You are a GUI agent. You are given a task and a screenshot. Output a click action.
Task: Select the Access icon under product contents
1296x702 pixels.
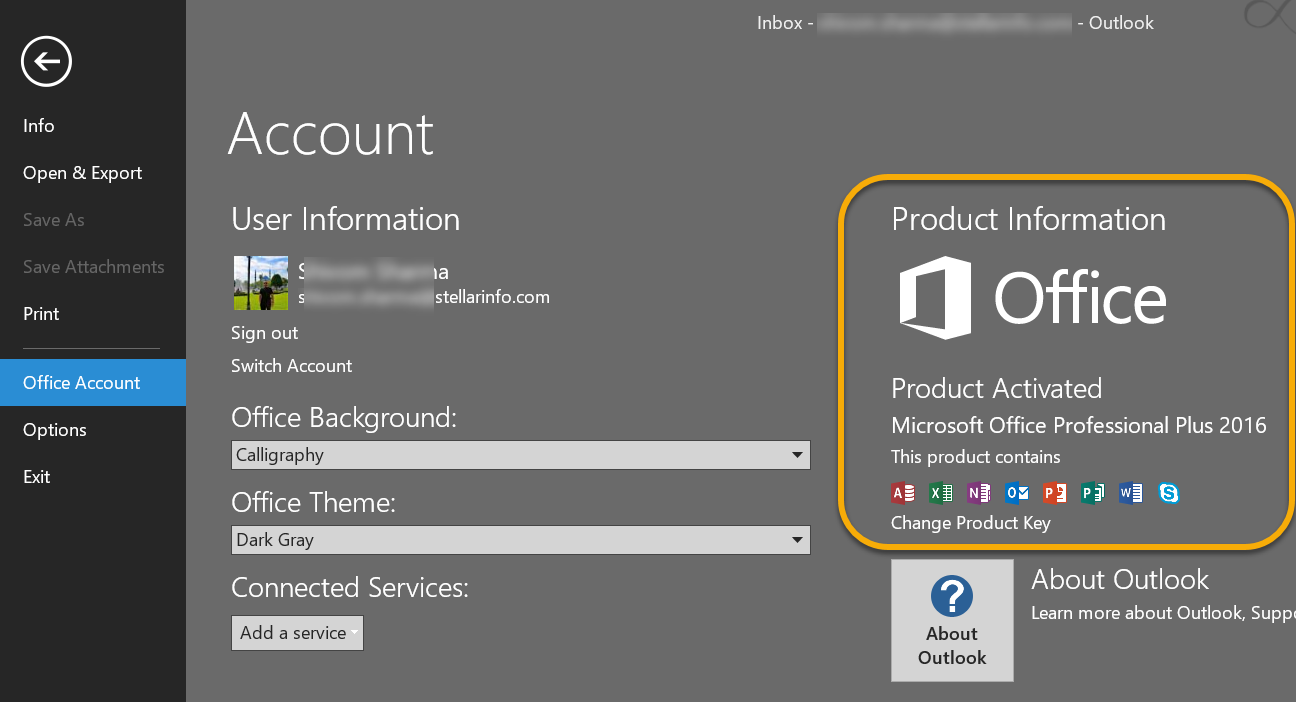[x=903, y=492]
